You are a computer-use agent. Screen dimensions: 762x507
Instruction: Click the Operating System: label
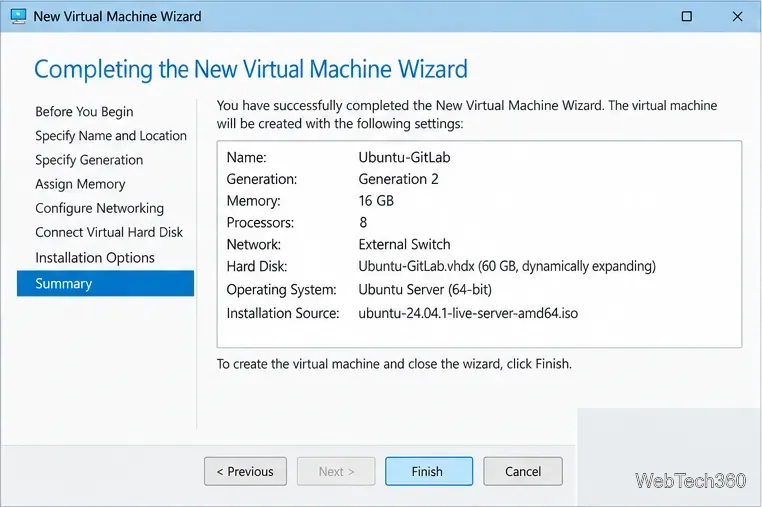click(x=281, y=290)
